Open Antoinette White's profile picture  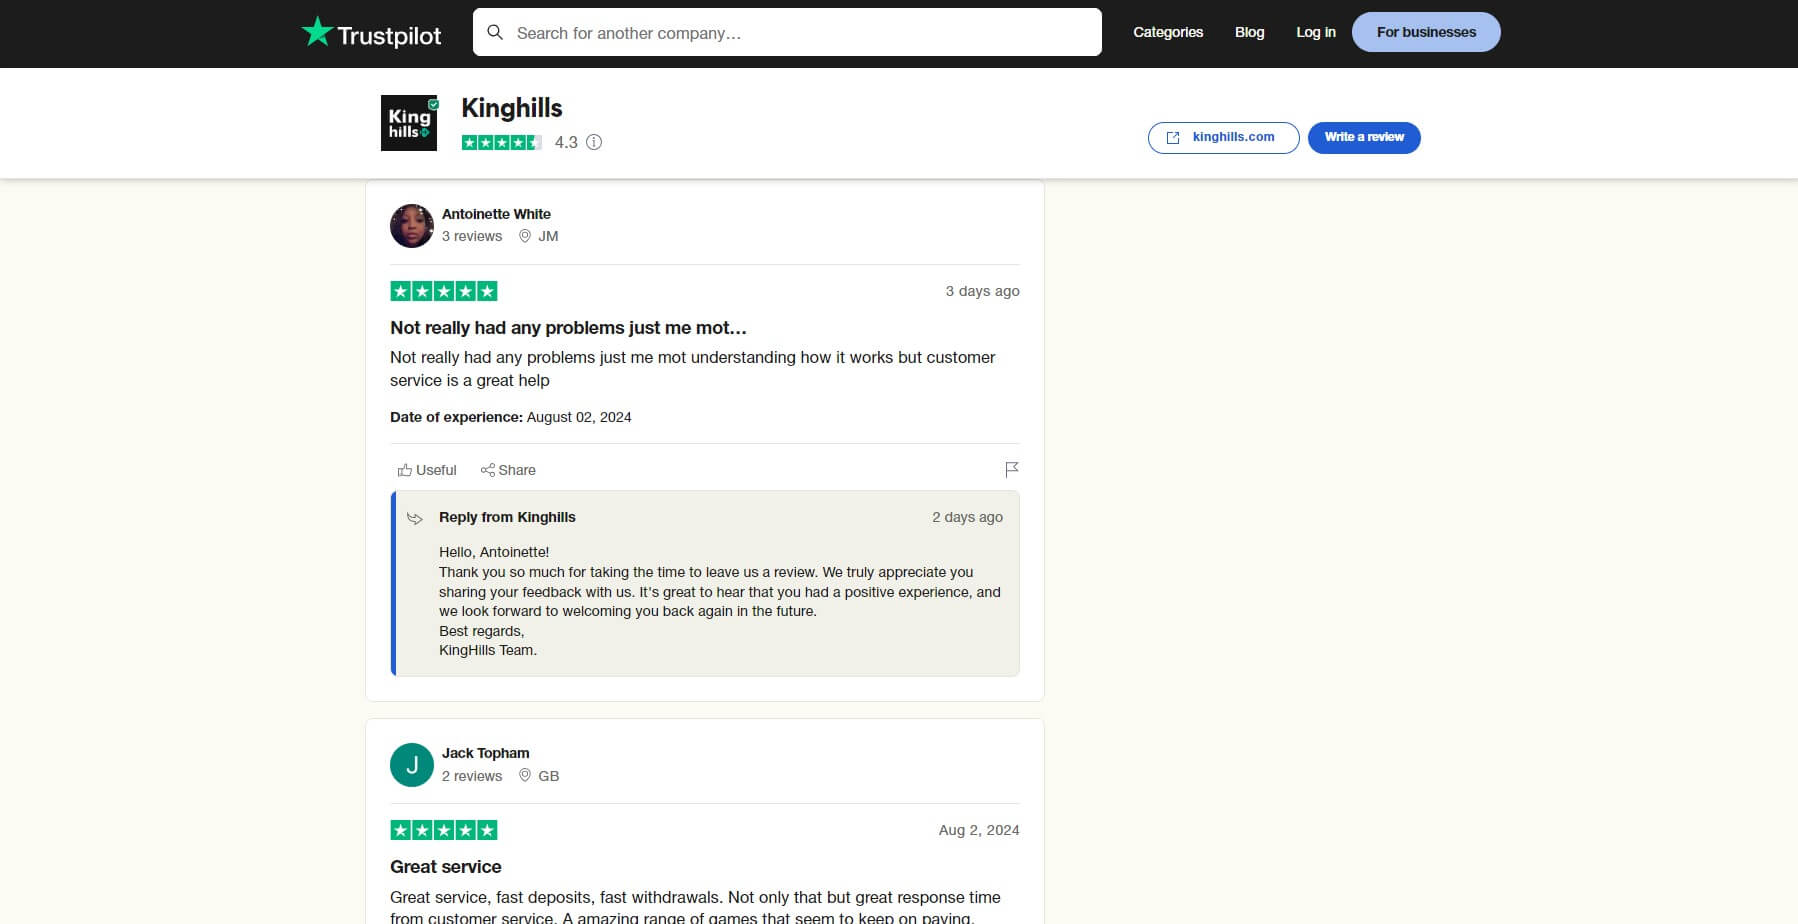411,225
